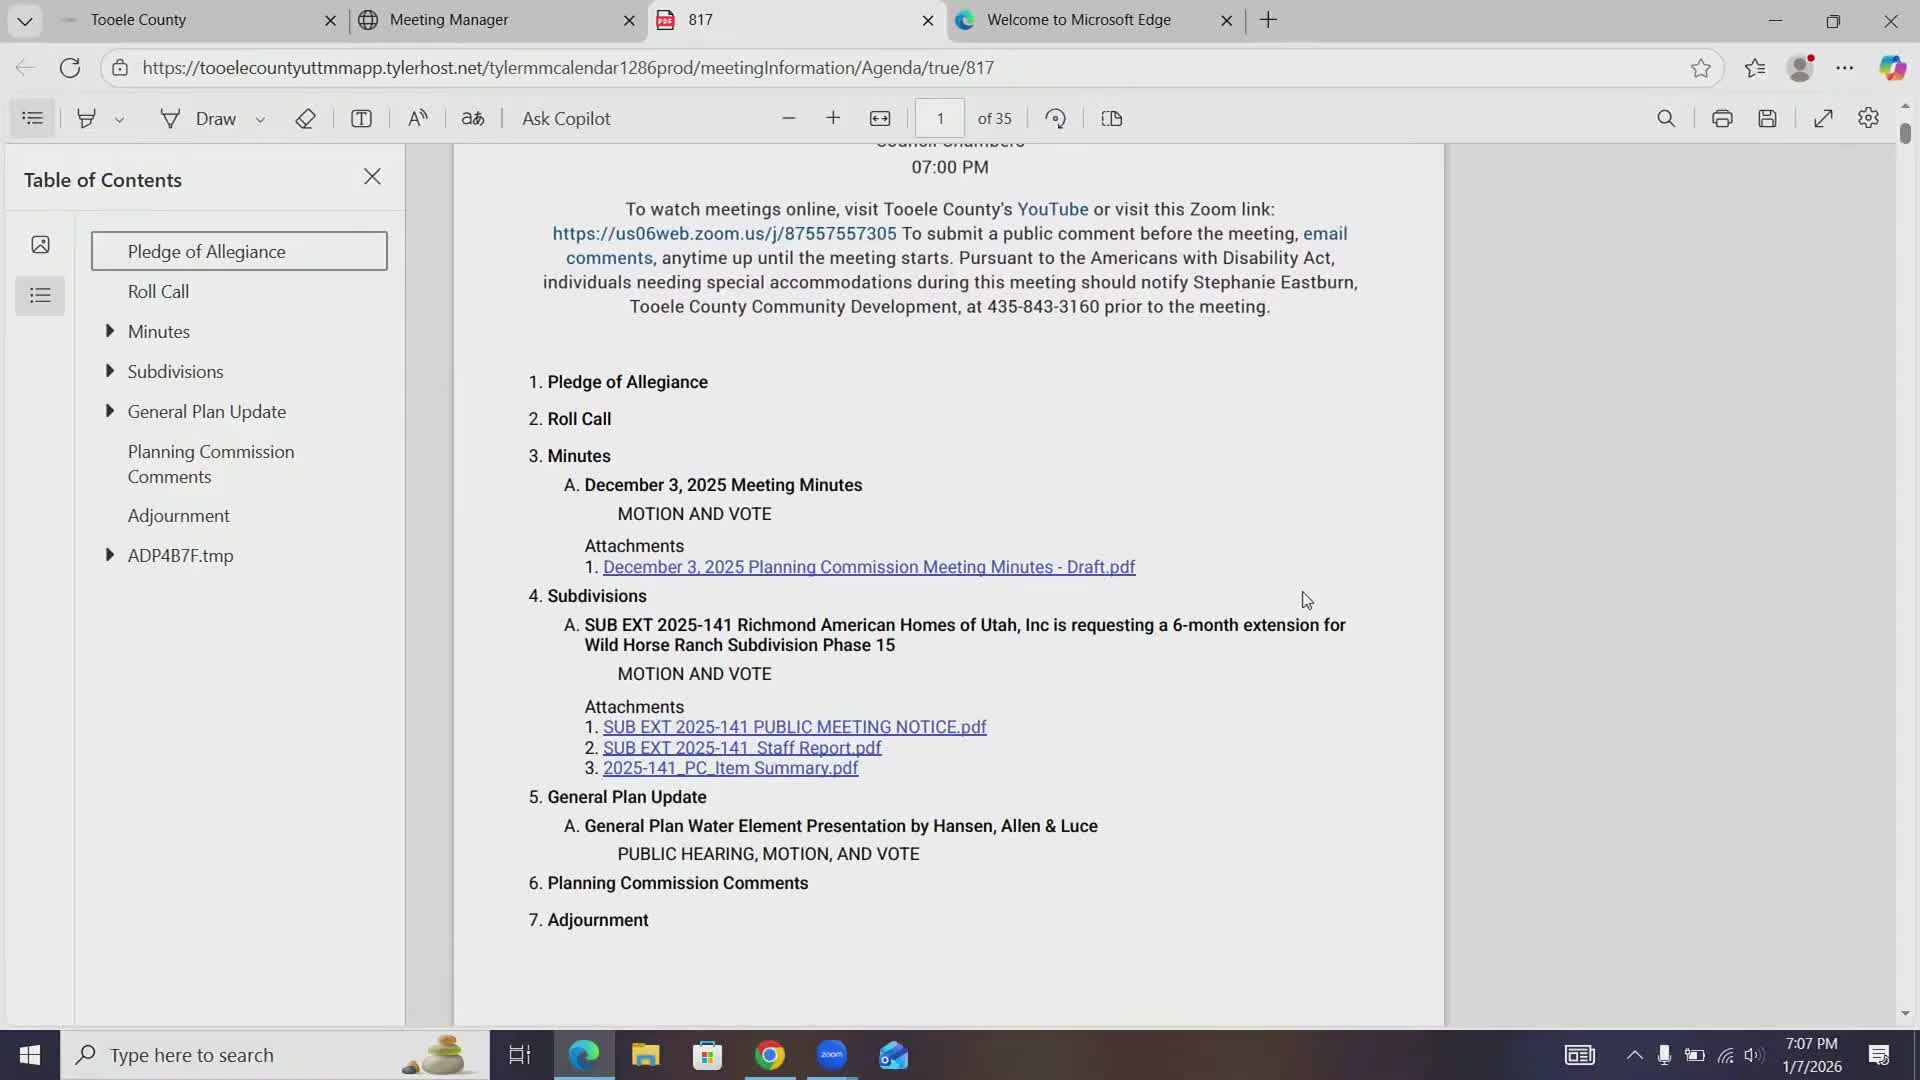This screenshot has width=1920, height=1080.
Task: Open the Add text tool
Action: [x=361, y=118]
